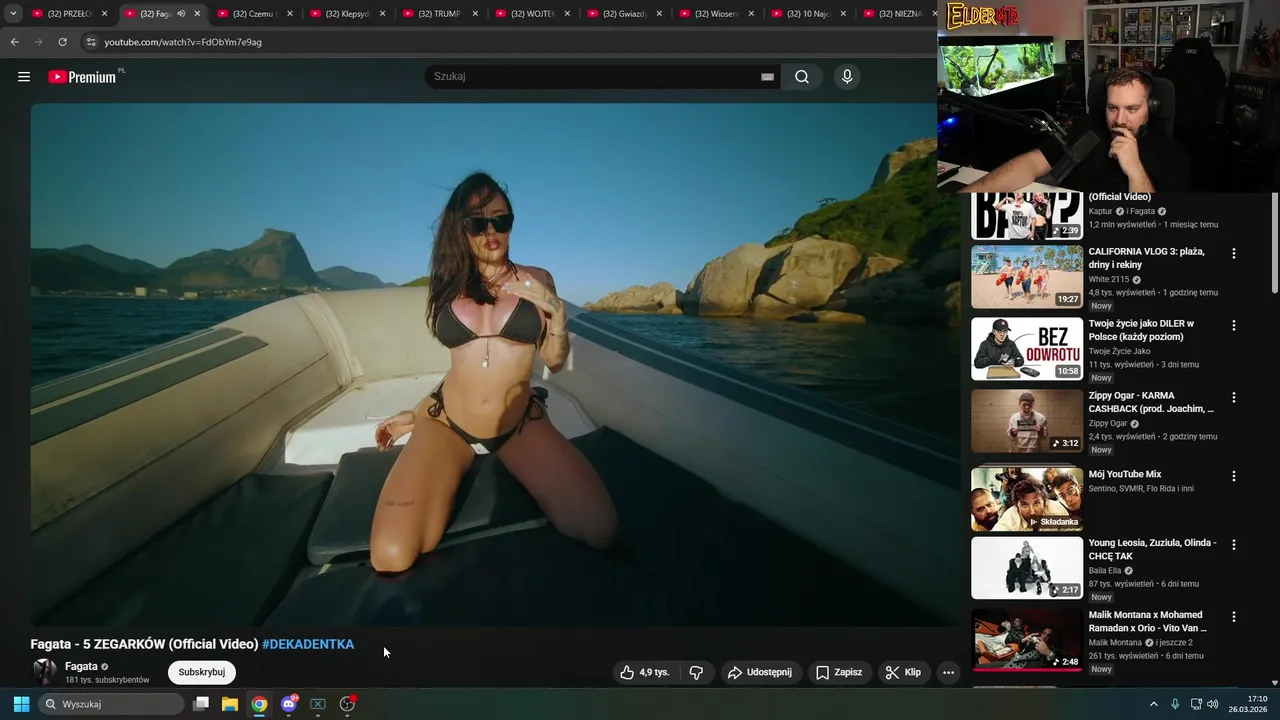
Task: Open Zippy Ogar KARMA CASHBACK thumbnail
Action: click(1027, 421)
